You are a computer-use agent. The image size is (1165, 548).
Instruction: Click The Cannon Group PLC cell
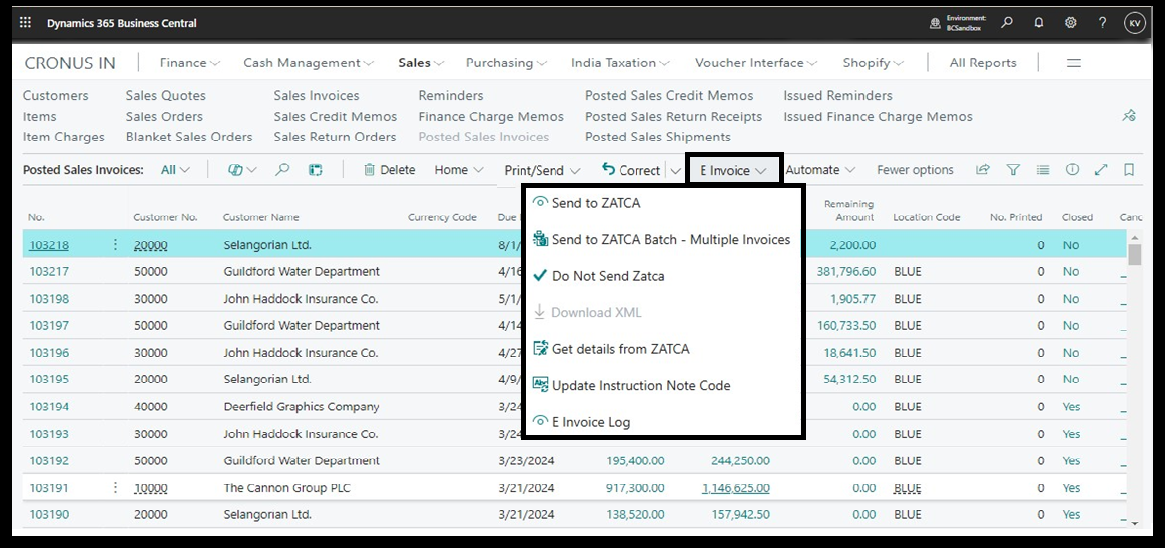click(x=287, y=488)
